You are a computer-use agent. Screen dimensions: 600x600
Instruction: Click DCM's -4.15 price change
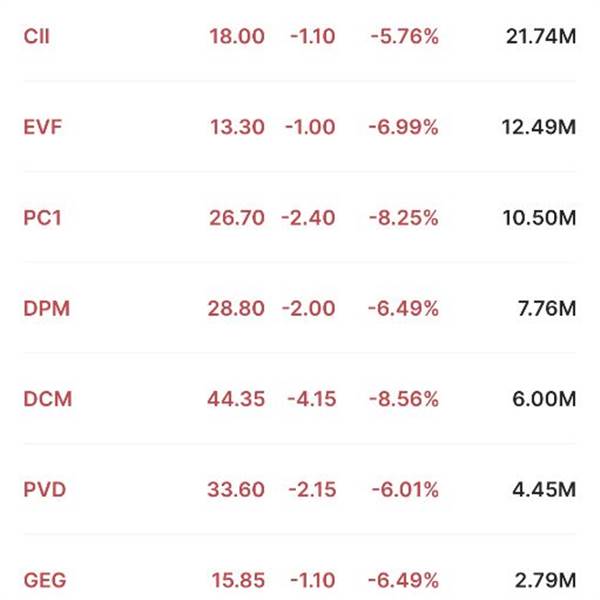click(x=310, y=399)
